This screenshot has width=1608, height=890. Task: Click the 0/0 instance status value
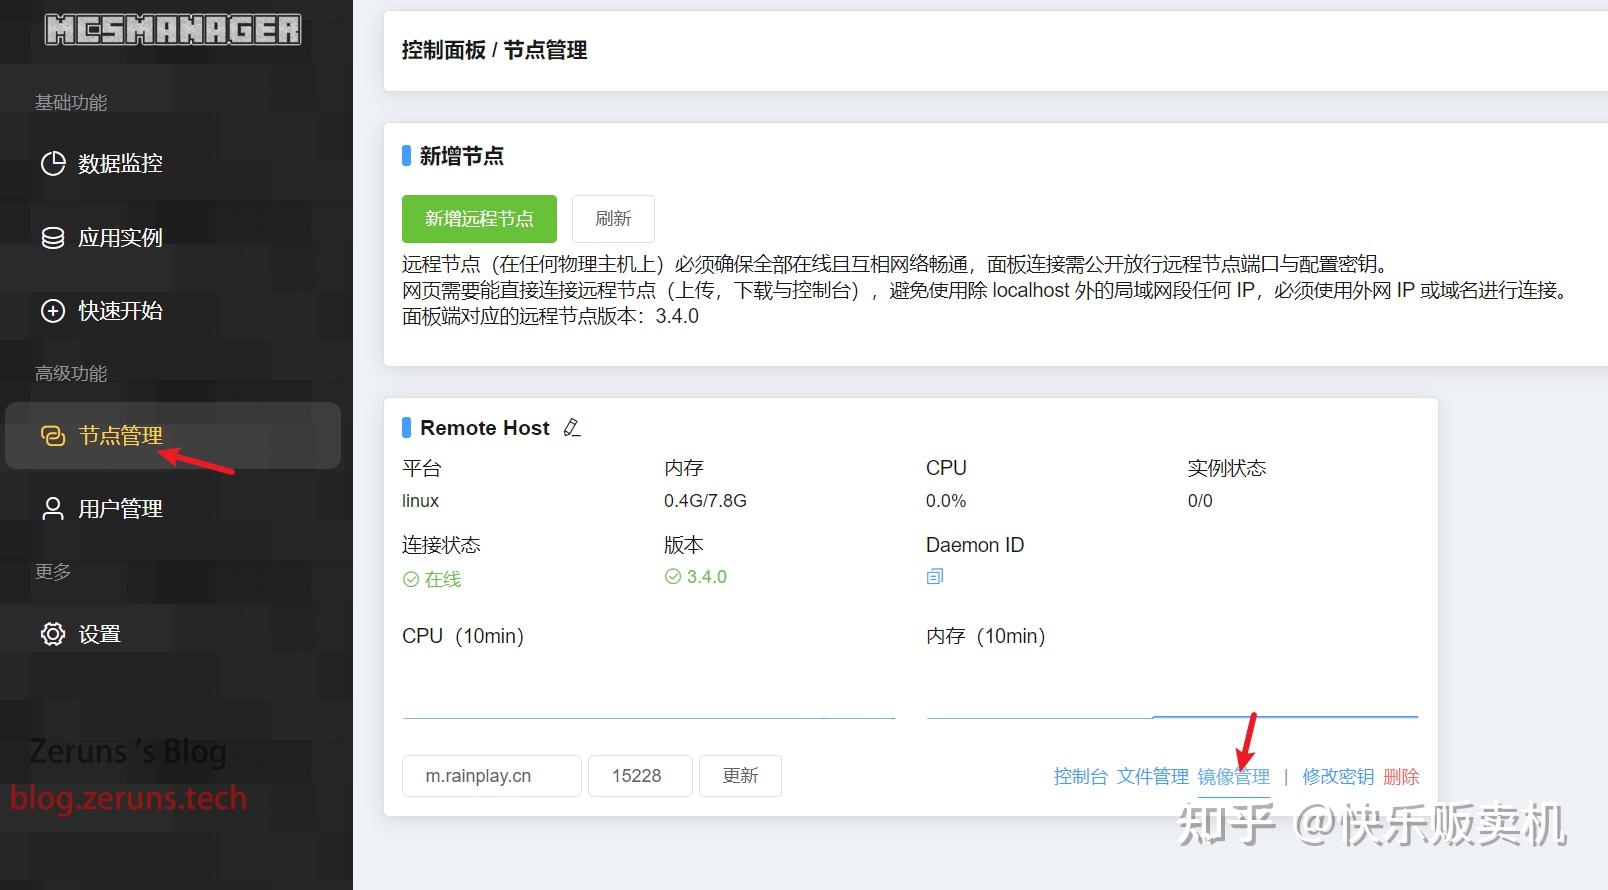1200,501
